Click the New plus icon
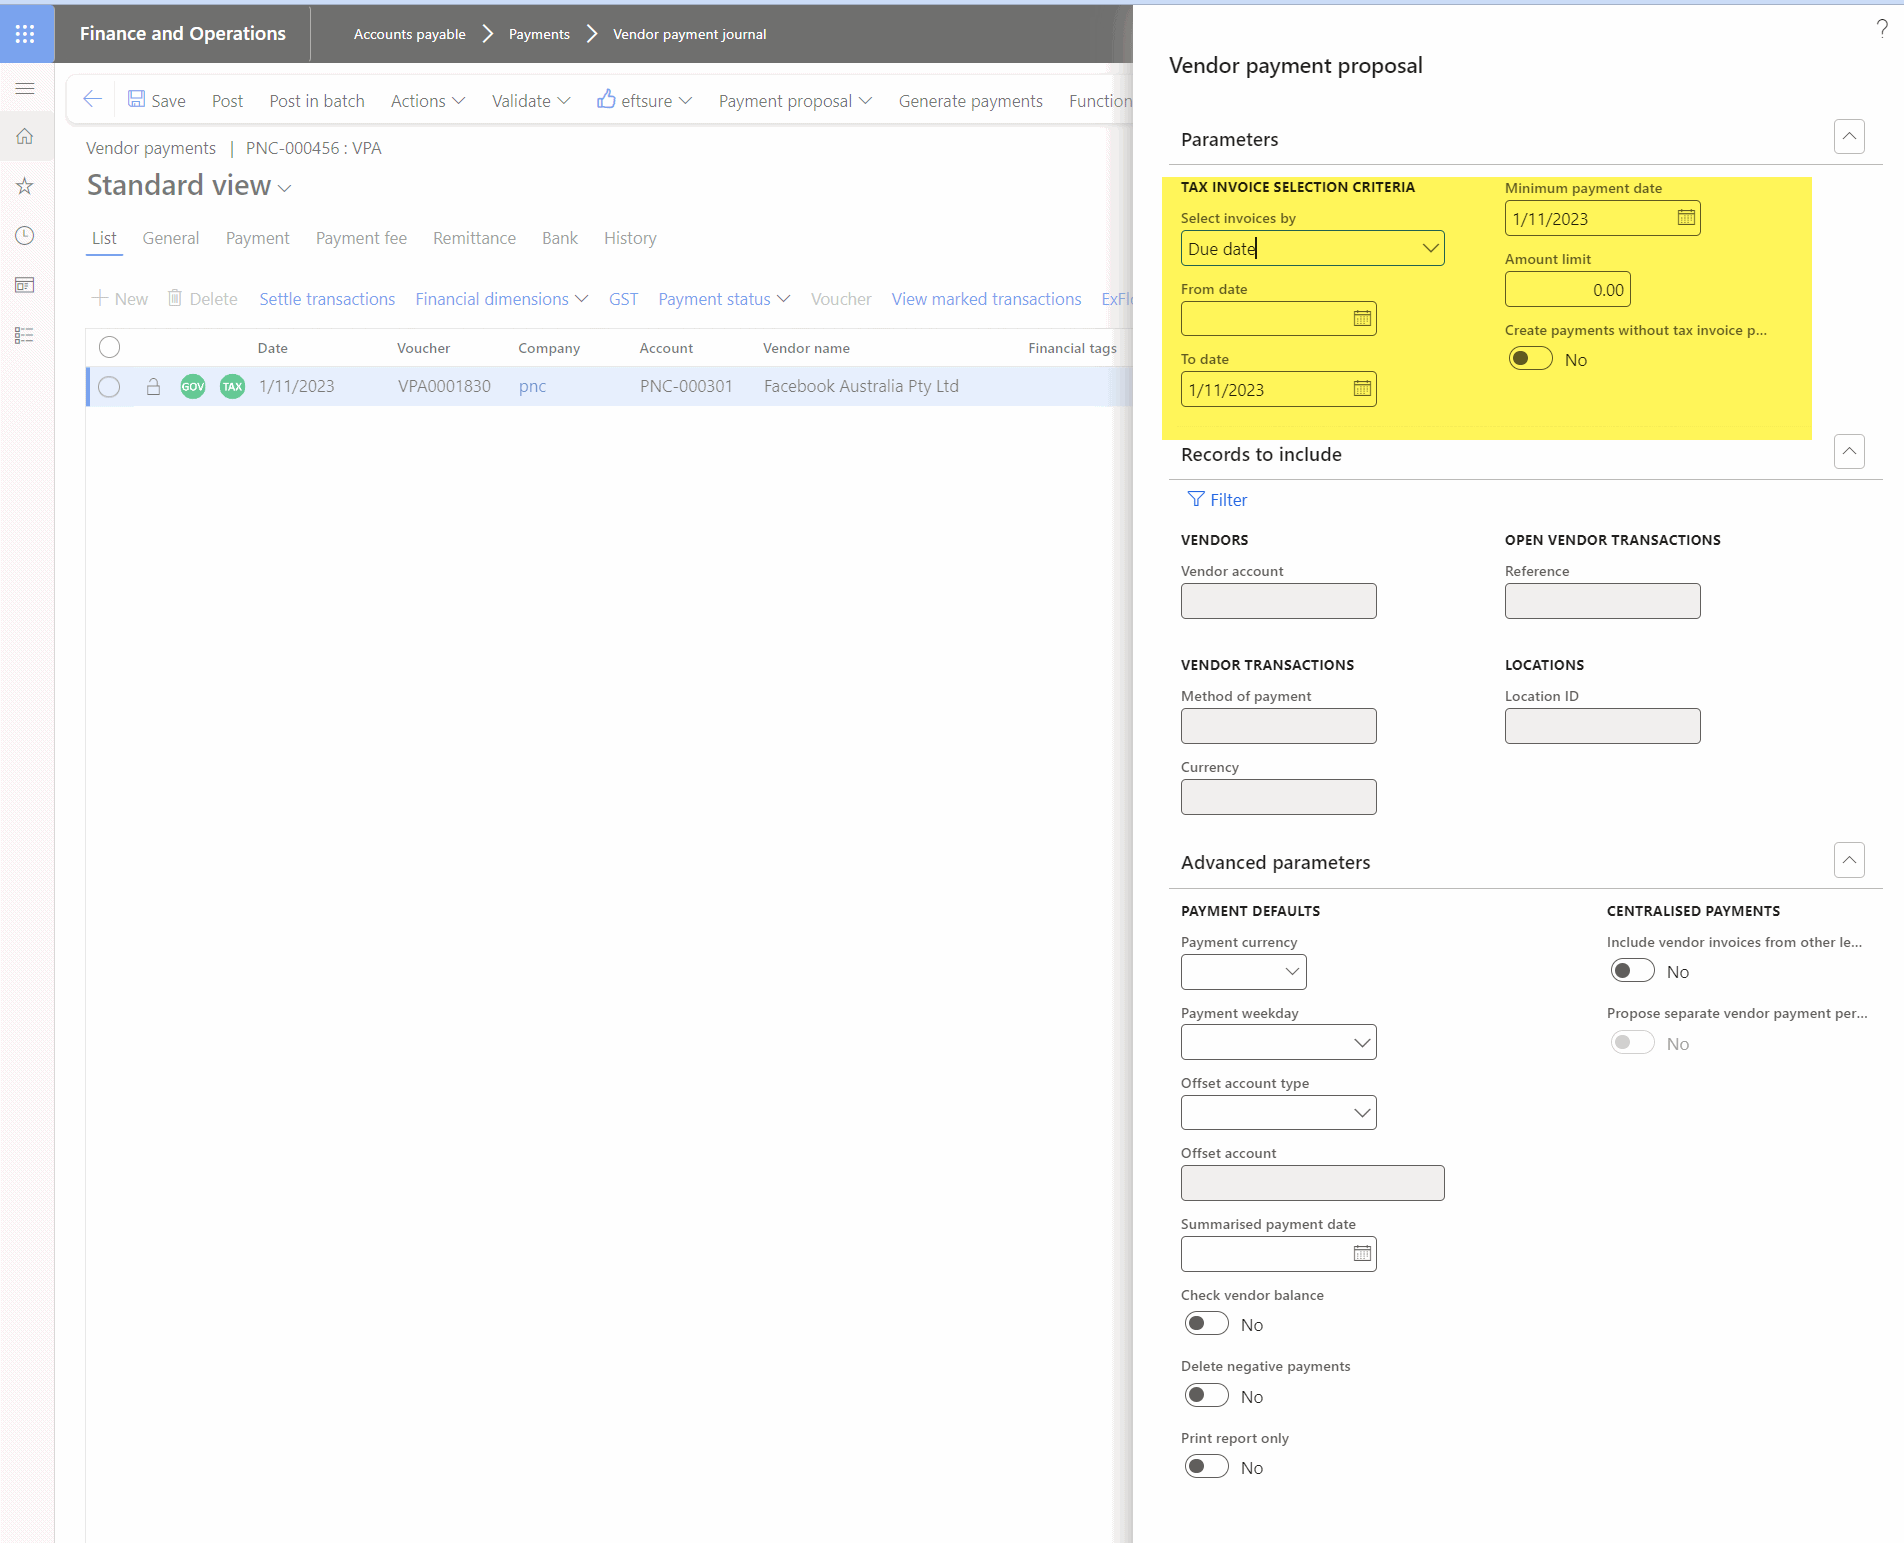Viewport: 1904px width, 1543px height. (99, 298)
